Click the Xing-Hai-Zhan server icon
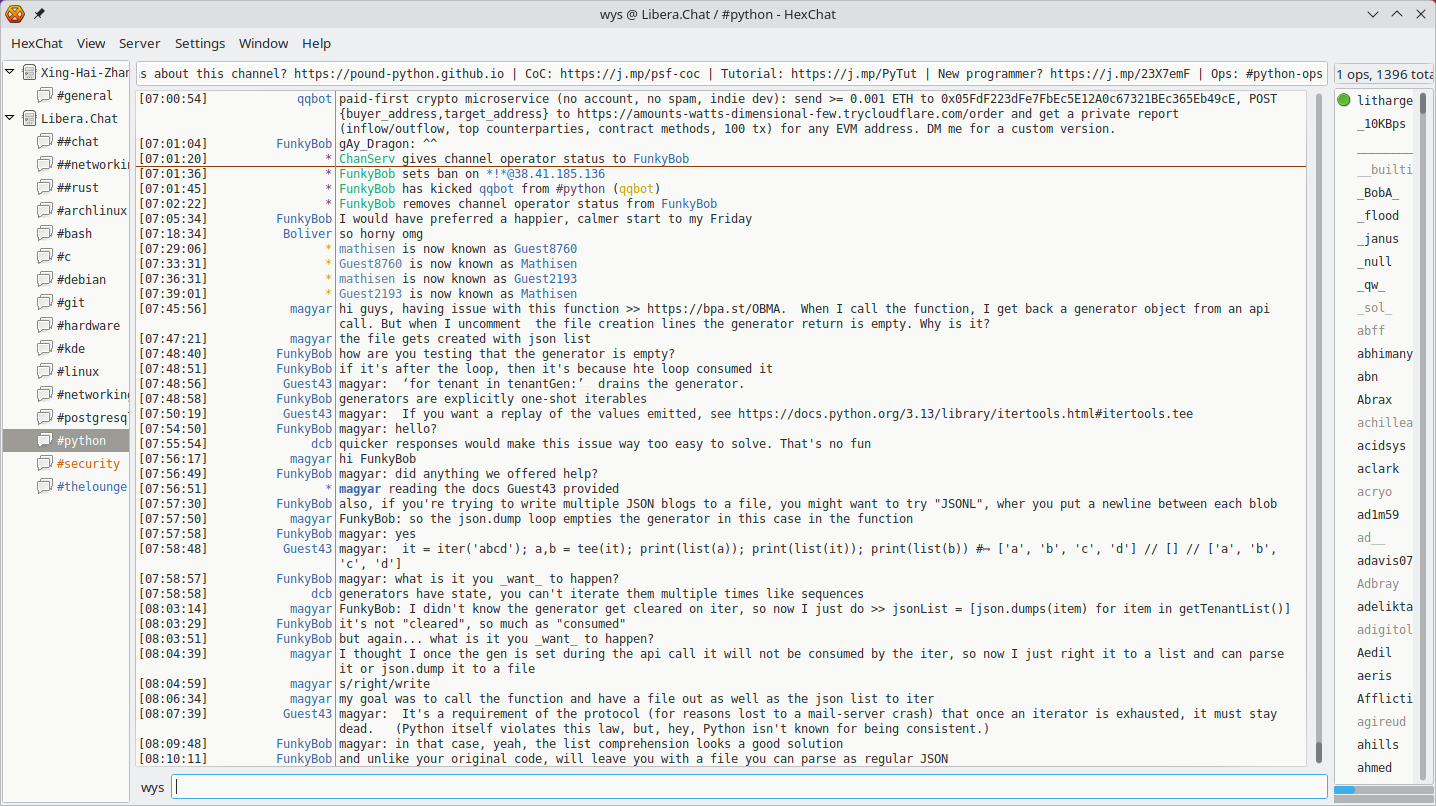 pyautogui.click(x=29, y=72)
